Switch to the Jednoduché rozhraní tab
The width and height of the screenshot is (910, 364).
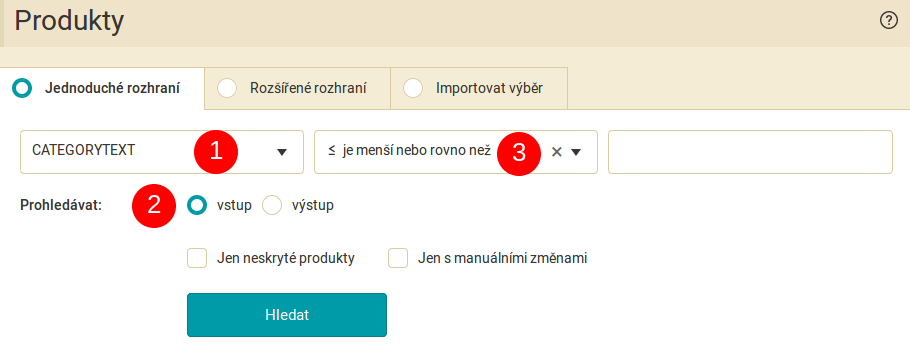[x=102, y=89]
